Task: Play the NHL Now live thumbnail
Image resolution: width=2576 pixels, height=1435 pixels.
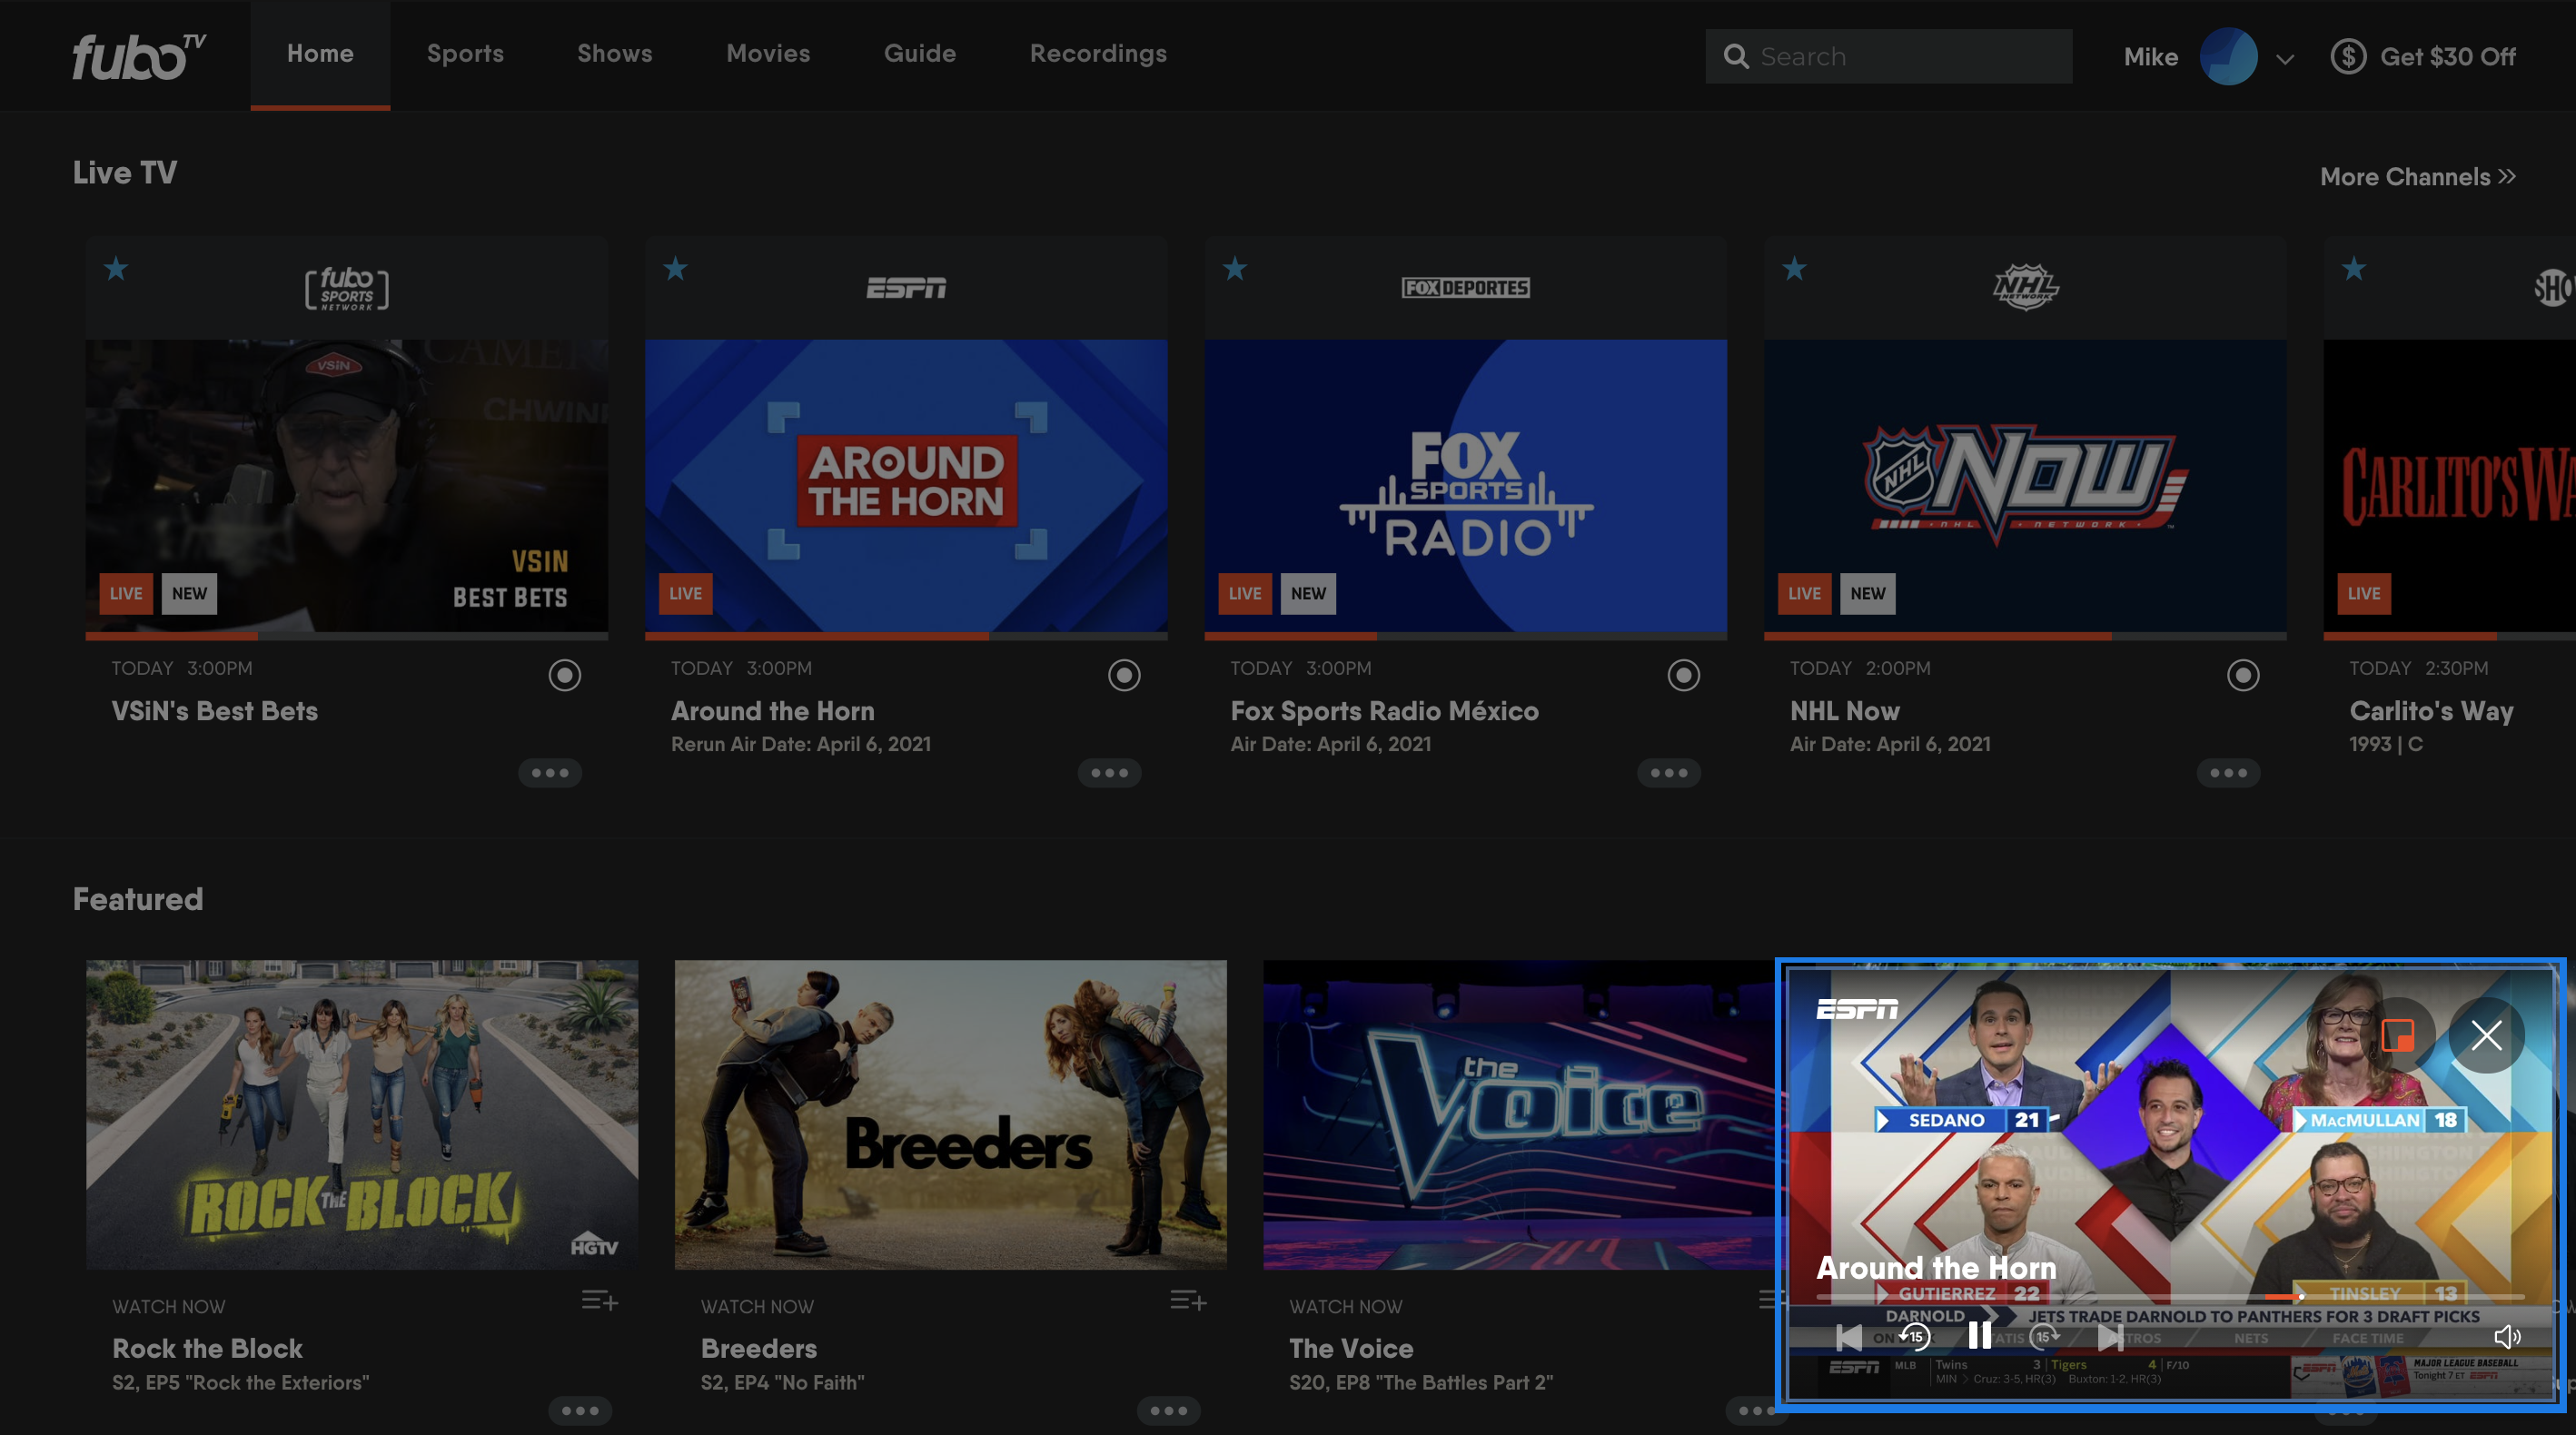Action: click(x=2025, y=485)
